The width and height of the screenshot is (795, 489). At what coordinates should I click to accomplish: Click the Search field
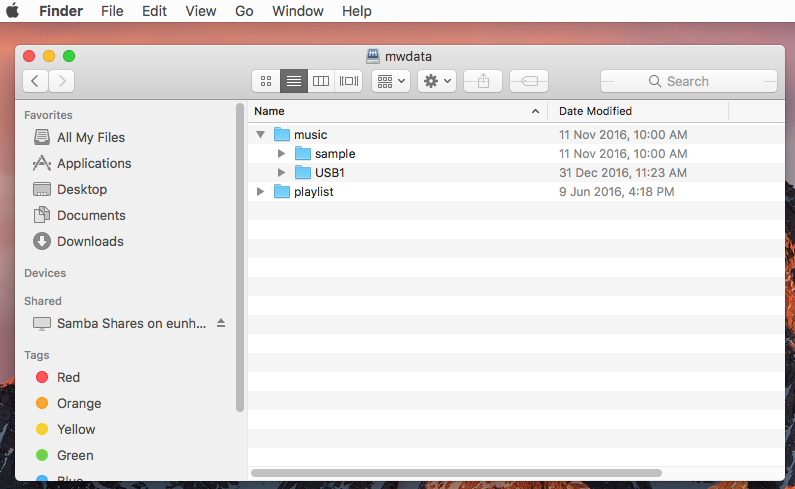688,81
